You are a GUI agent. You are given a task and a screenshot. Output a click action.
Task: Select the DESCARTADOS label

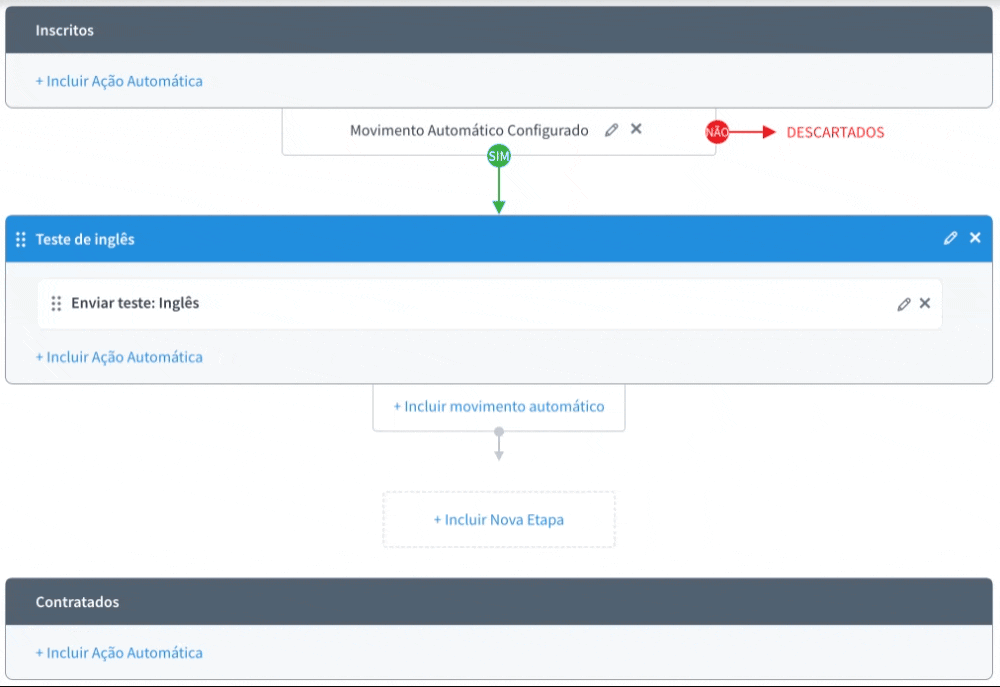tap(835, 132)
